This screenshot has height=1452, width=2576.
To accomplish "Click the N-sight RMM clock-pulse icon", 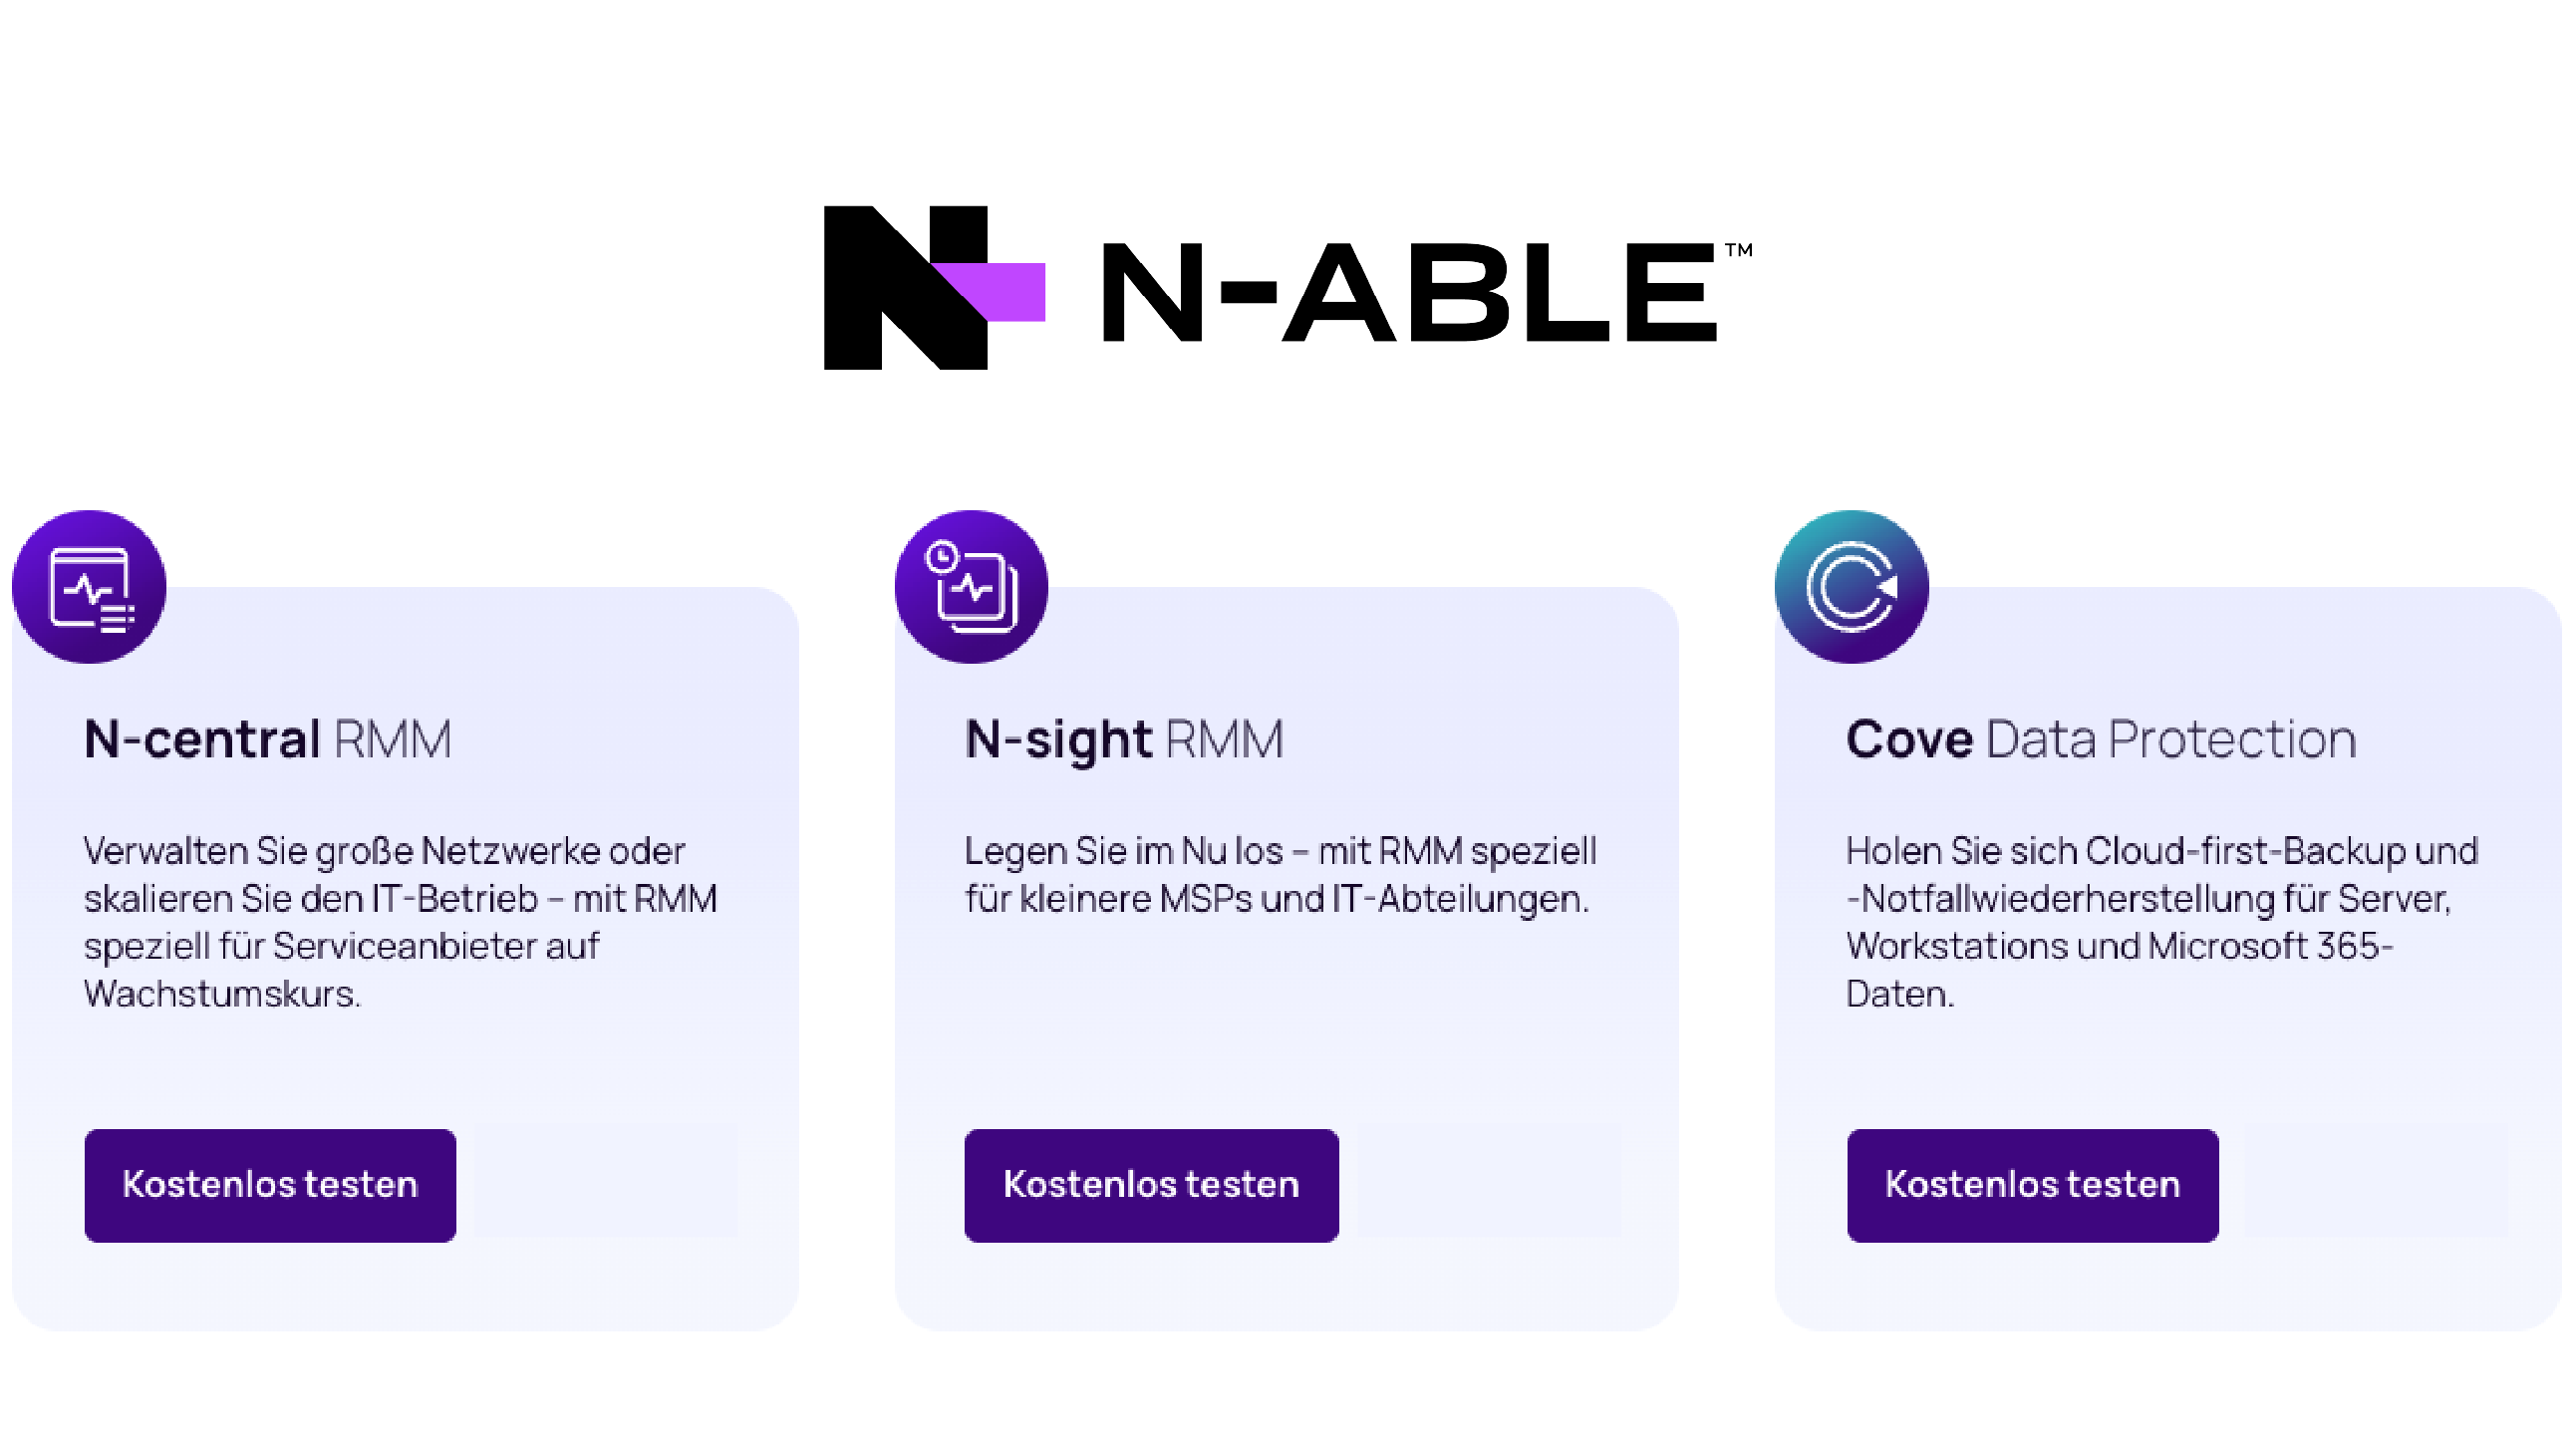I will [971, 587].
